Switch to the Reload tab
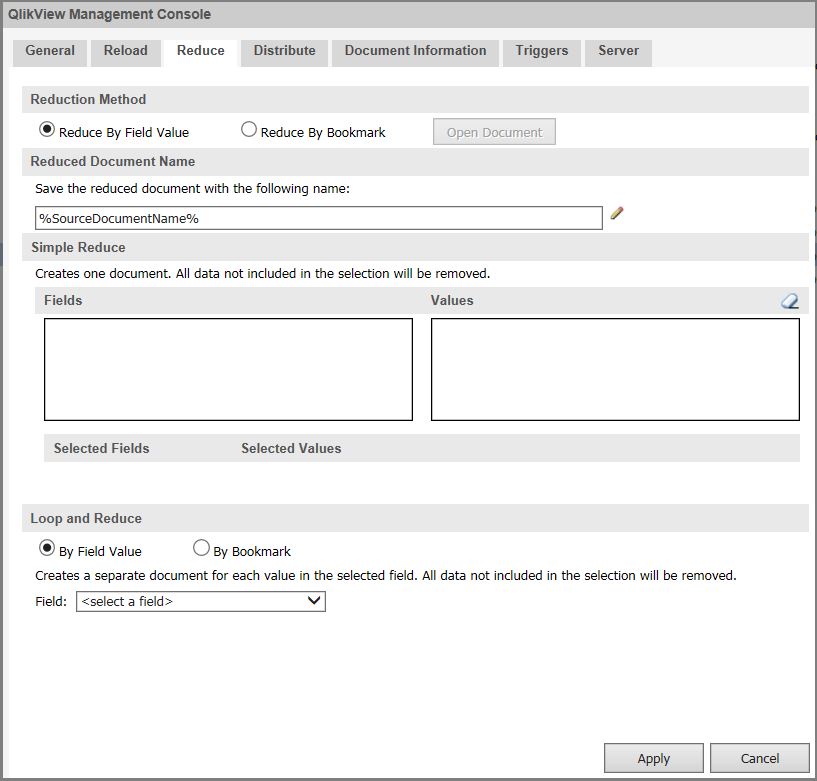817x781 pixels. (x=126, y=53)
